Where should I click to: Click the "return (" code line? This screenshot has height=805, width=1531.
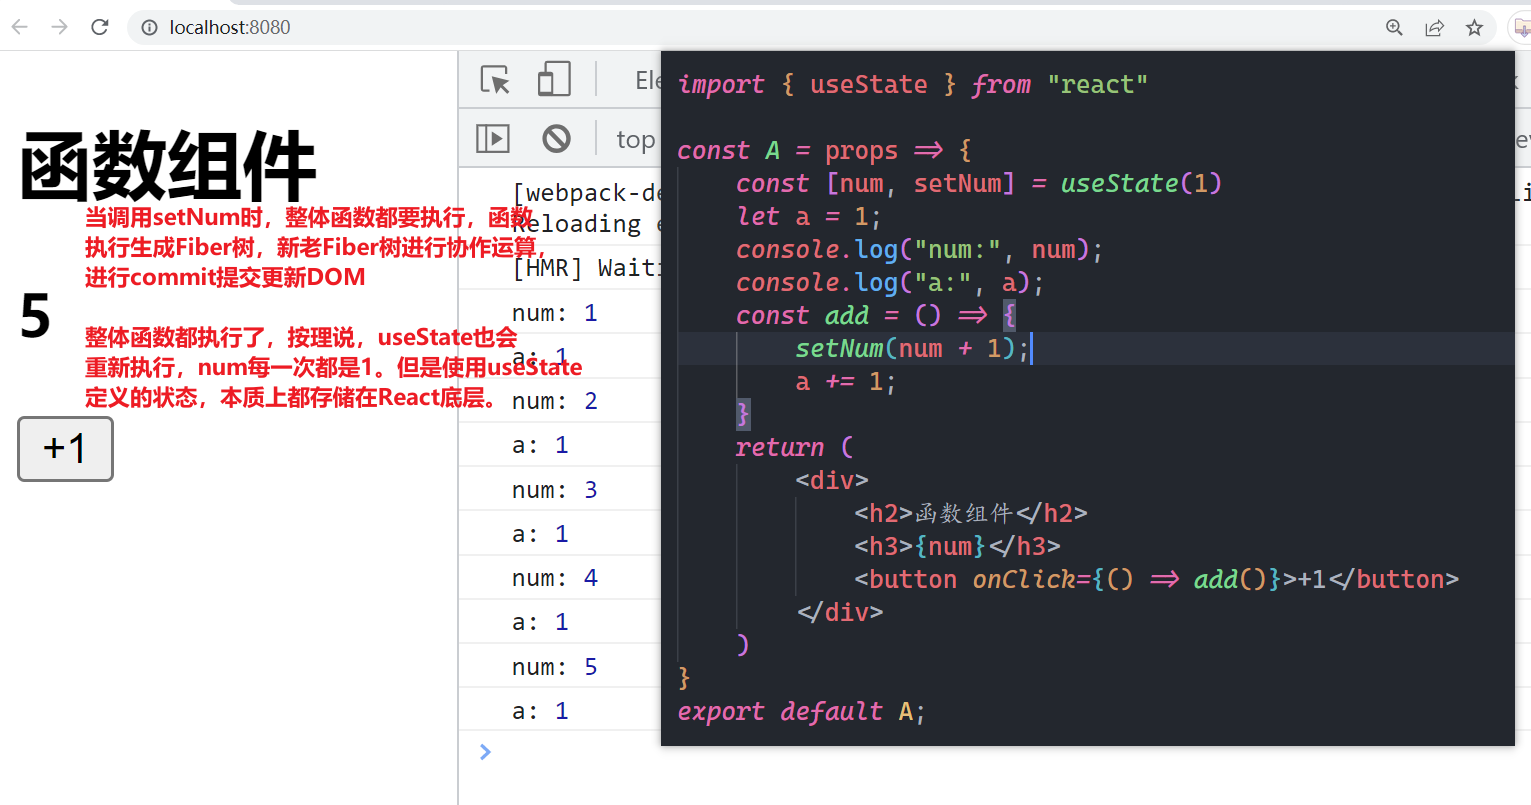pyautogui.click(x=794, y=447)
